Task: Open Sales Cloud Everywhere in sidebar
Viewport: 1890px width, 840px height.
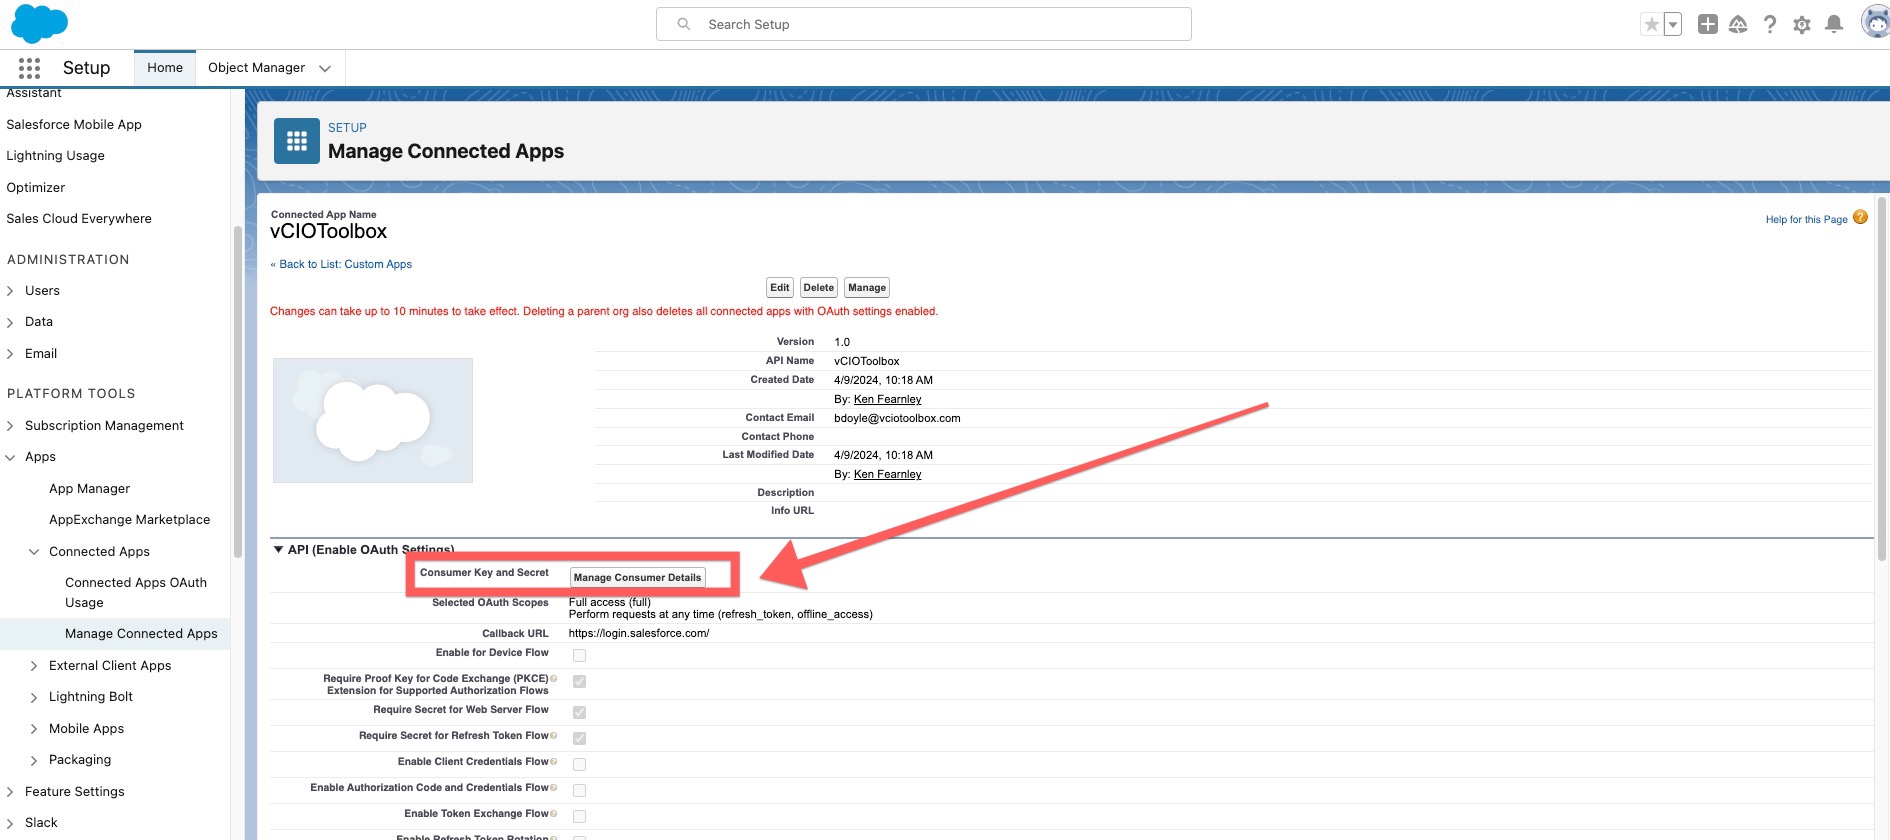Action: (x=79, y=218)
